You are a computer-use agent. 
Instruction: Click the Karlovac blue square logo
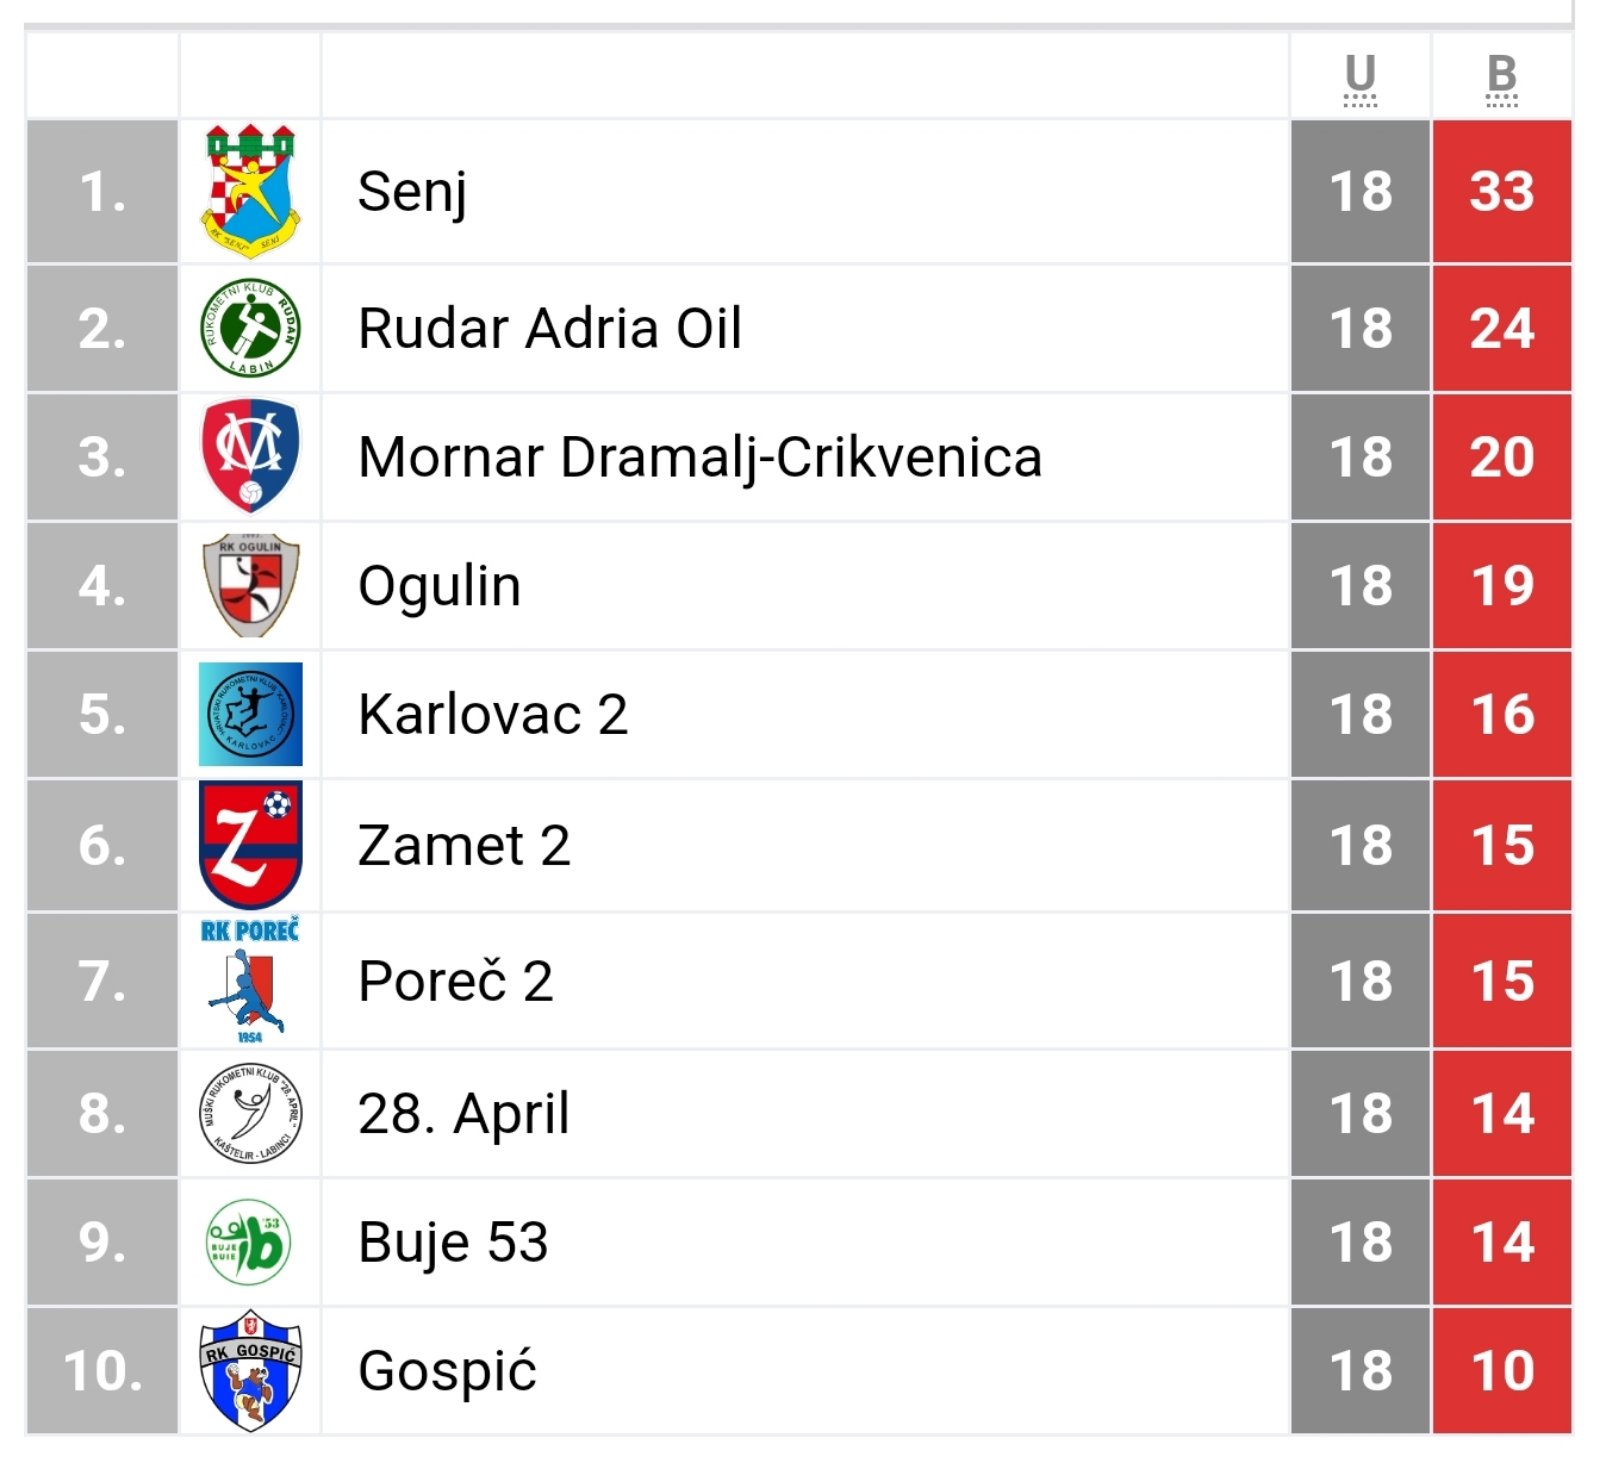(x=250, y=714)
